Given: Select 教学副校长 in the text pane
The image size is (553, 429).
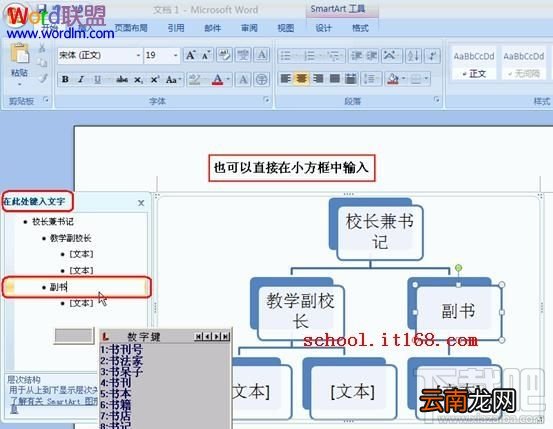Looking at the screenshot, I should [x=71, y=238].
